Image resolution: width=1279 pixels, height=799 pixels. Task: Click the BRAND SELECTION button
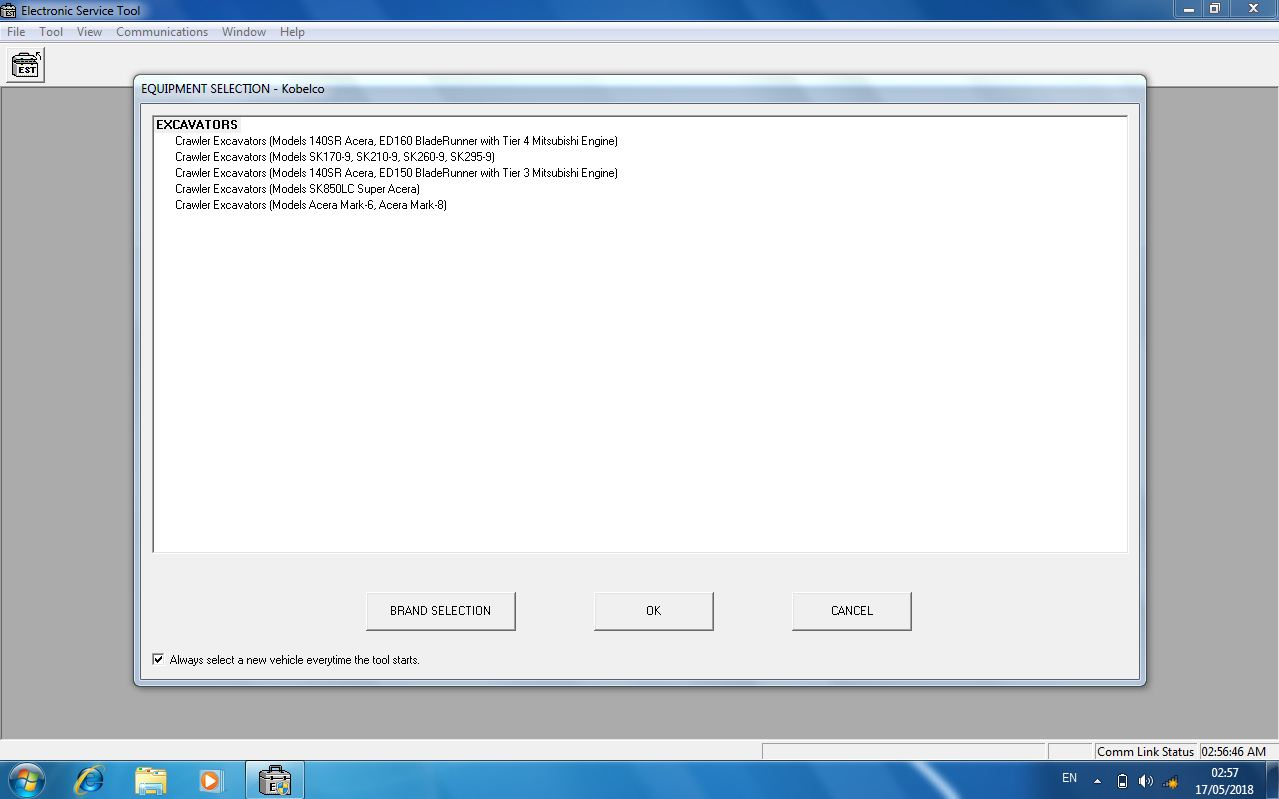tap(440, 611)
